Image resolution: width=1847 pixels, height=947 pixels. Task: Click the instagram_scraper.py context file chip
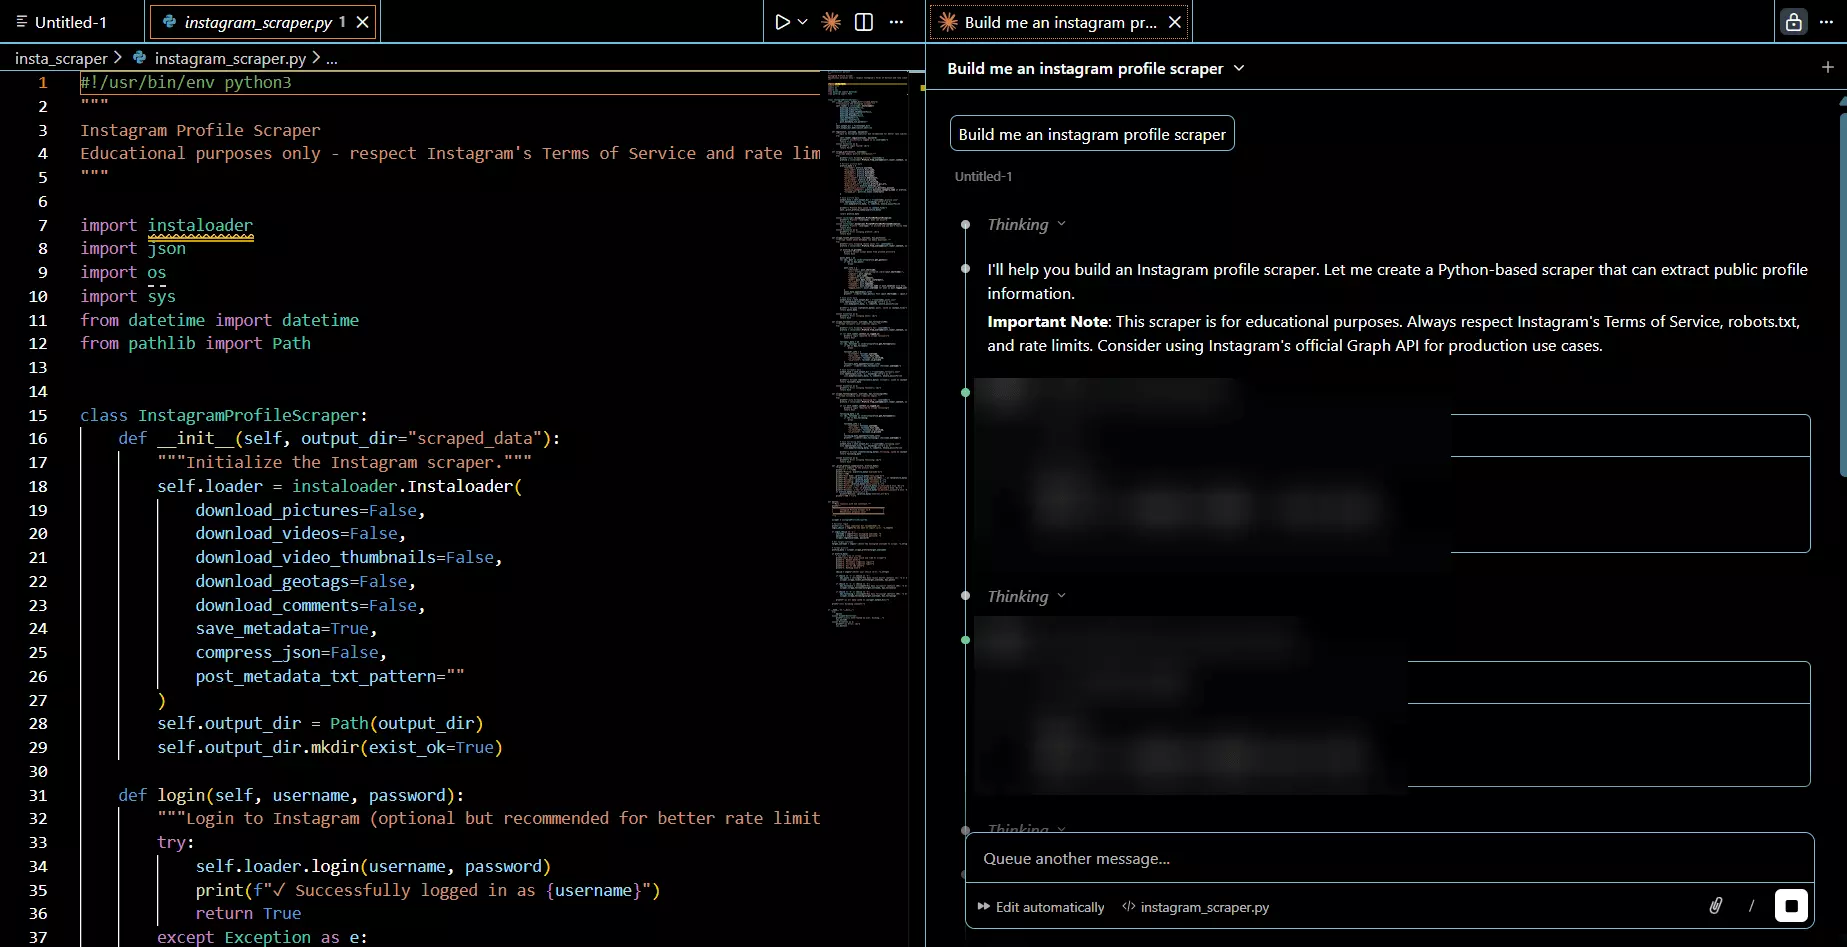click(x=1196, y=907)
